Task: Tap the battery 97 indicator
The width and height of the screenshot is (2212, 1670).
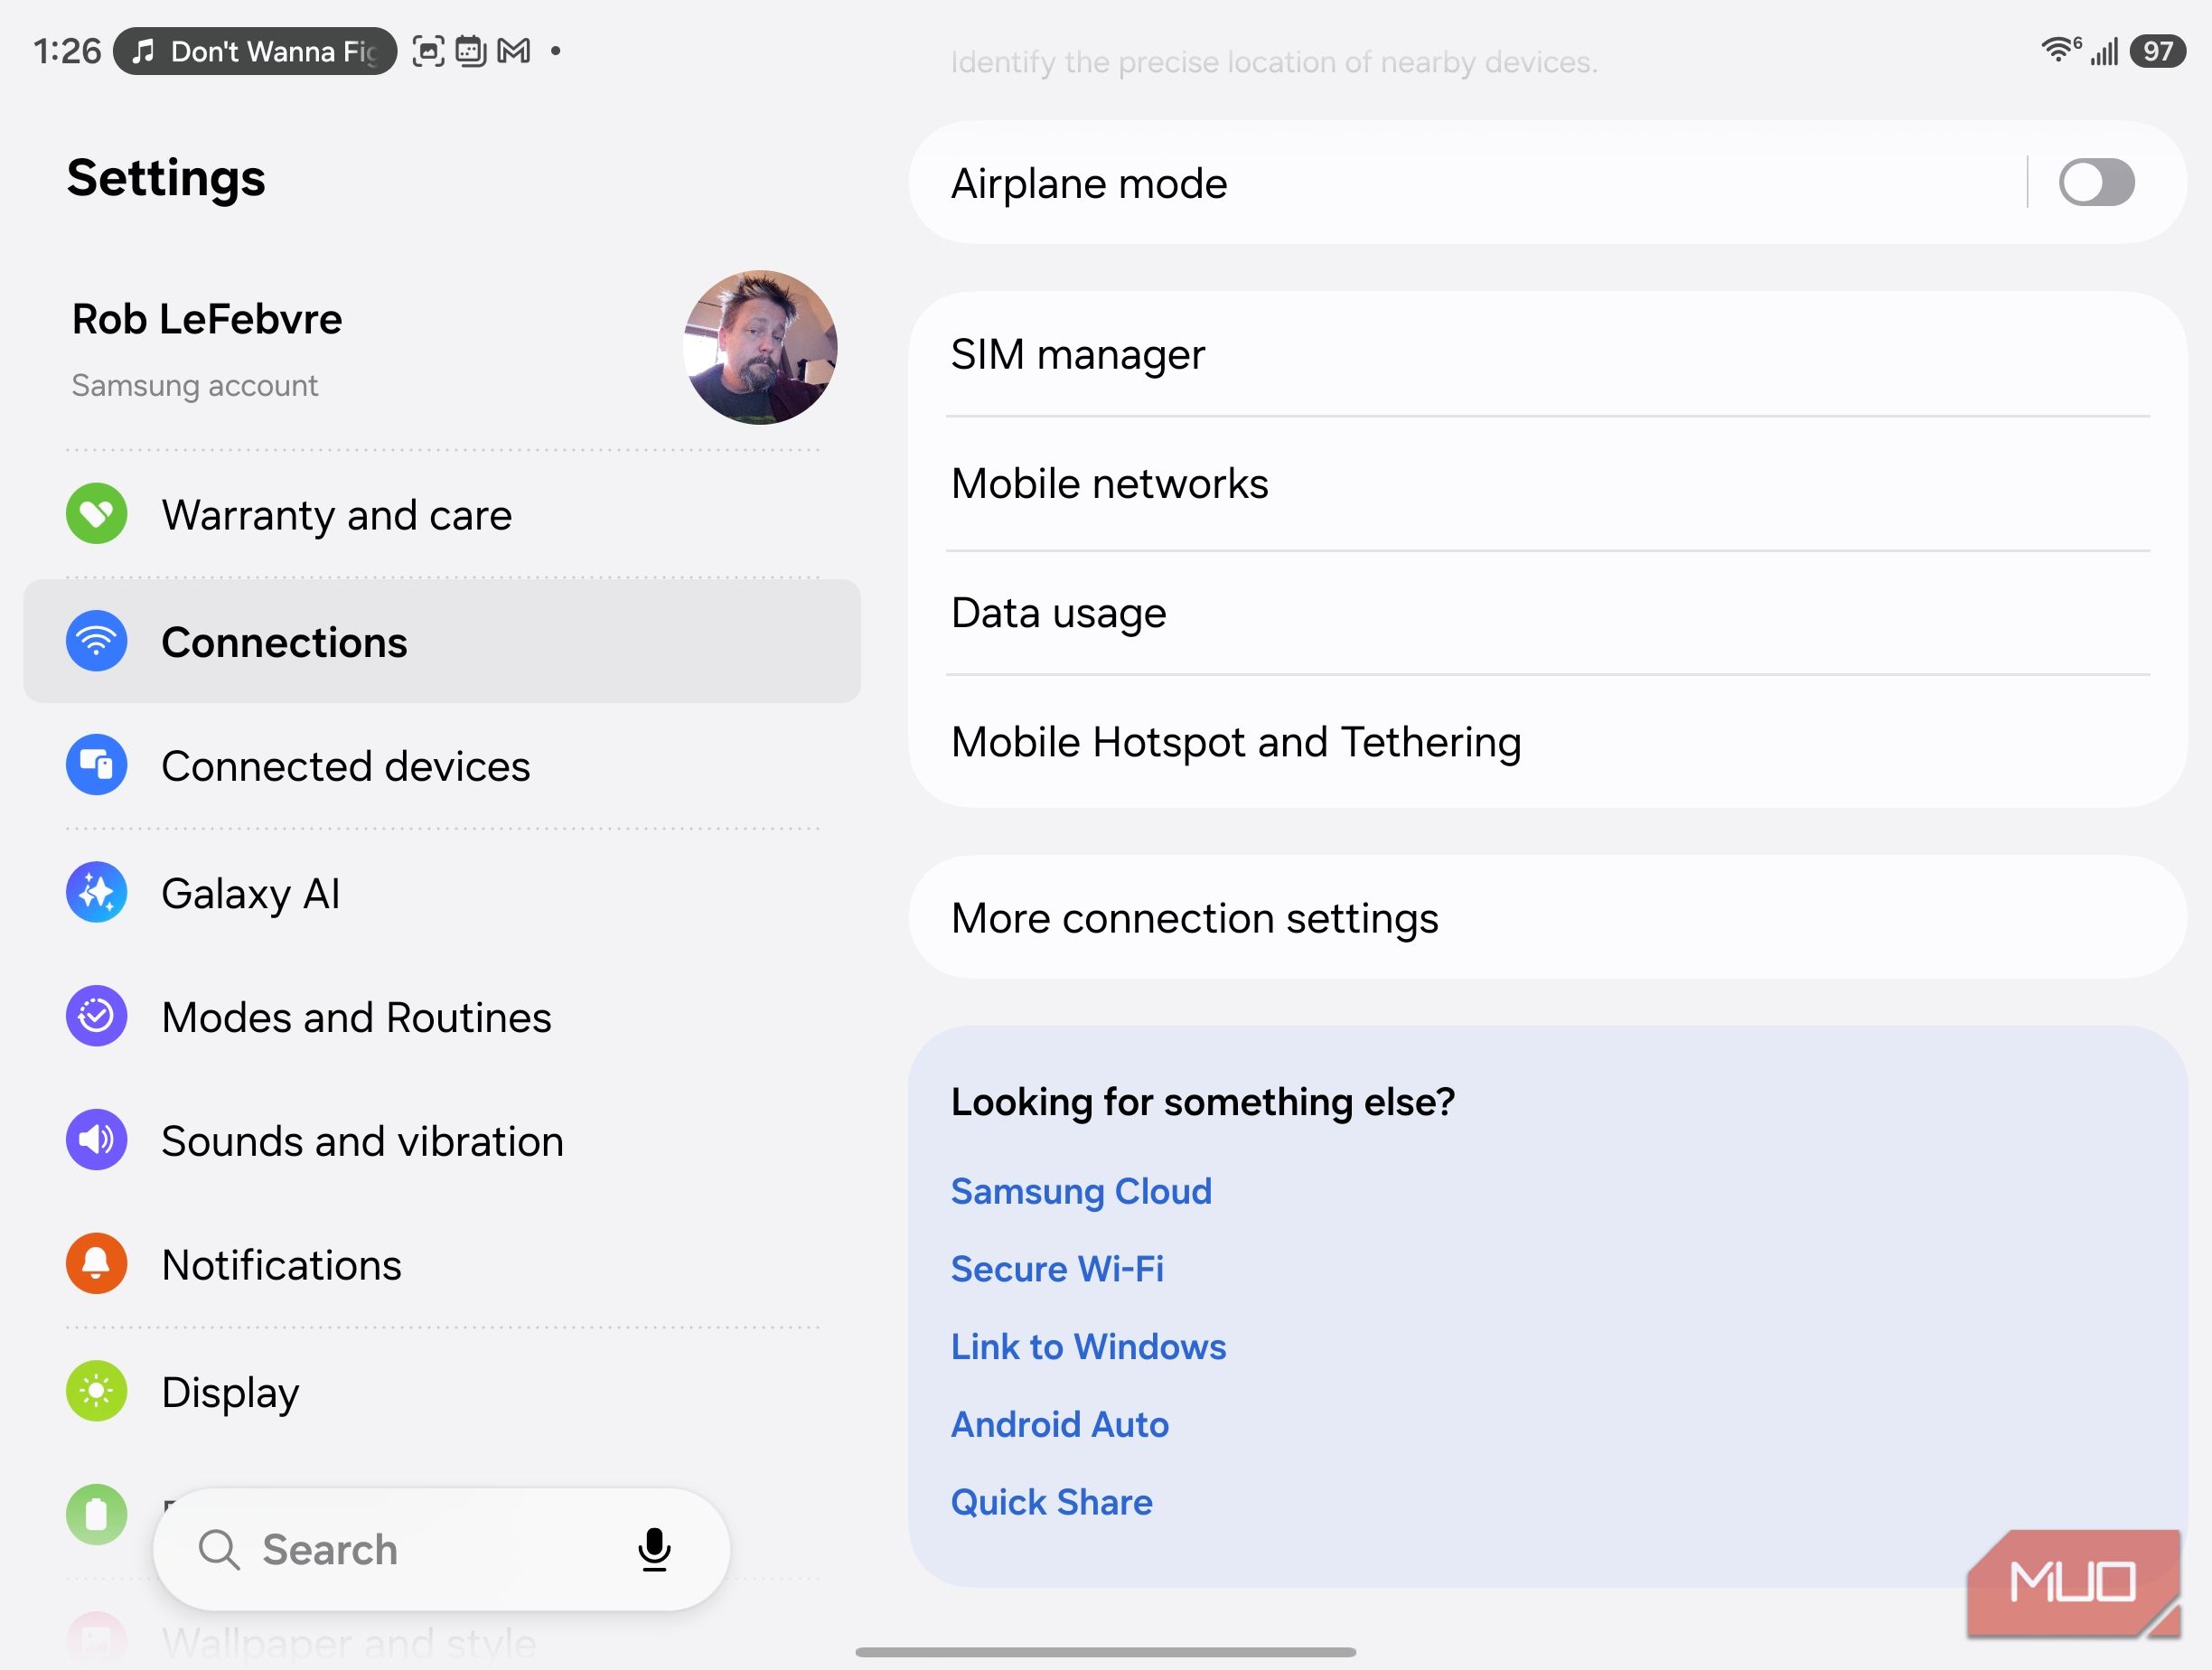Action: (x=2158, y=50)
